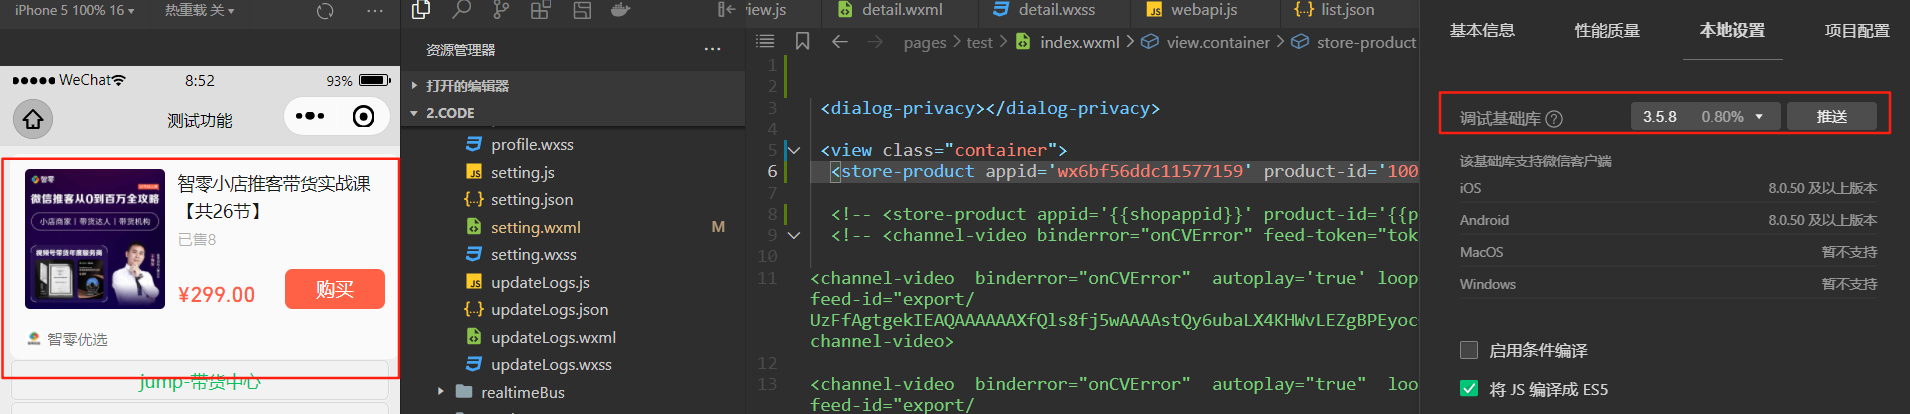The image size is (1910, 414).
Task: Click the help question mark beside 调试基础库
Action: pos(1554,118)
